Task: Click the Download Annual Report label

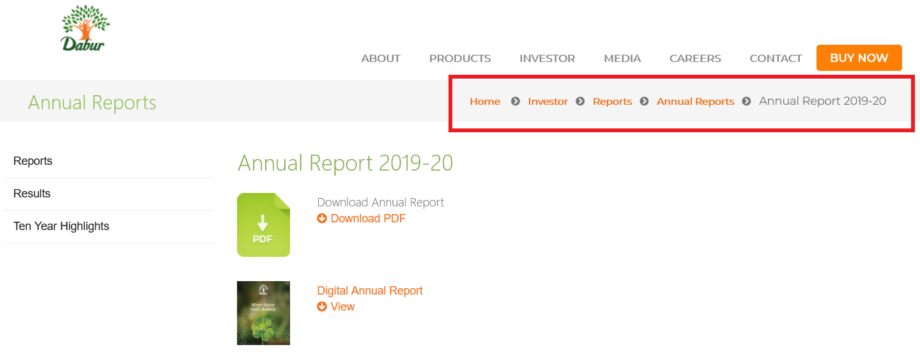Action: coord(381,203)
